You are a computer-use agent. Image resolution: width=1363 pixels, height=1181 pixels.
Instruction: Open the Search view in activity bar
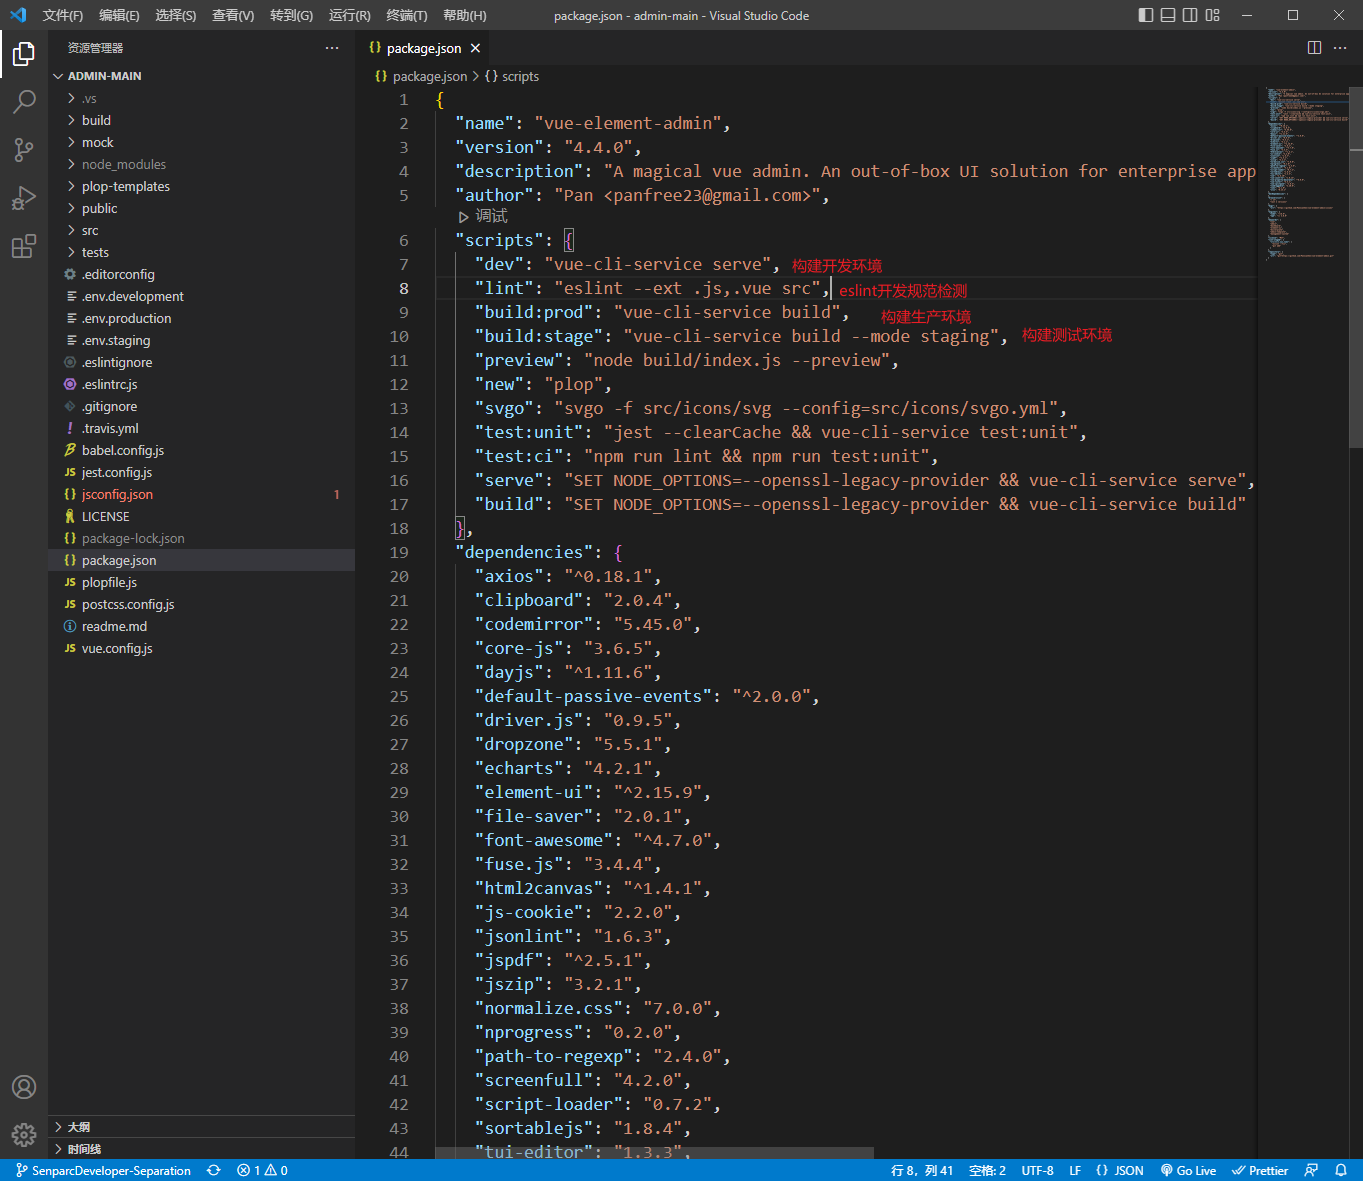click(x=24, y=102)
